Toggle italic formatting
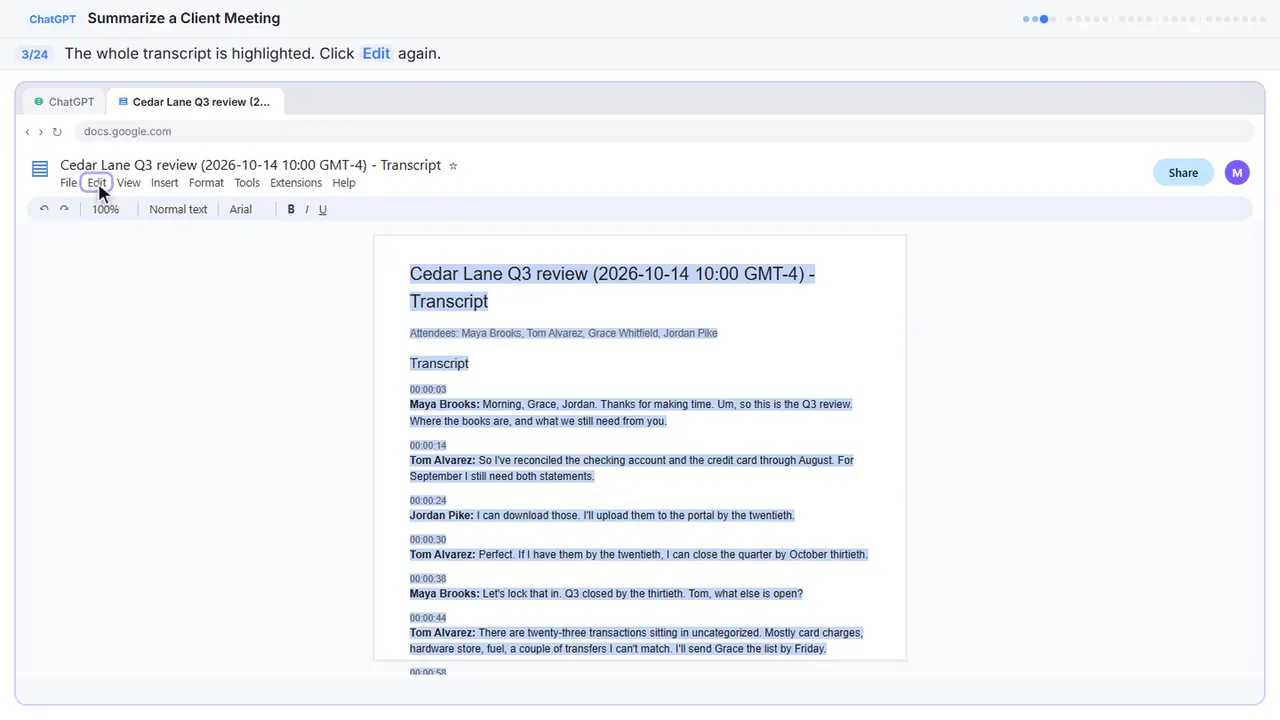The image size is (1280, 720). (307, 209)
